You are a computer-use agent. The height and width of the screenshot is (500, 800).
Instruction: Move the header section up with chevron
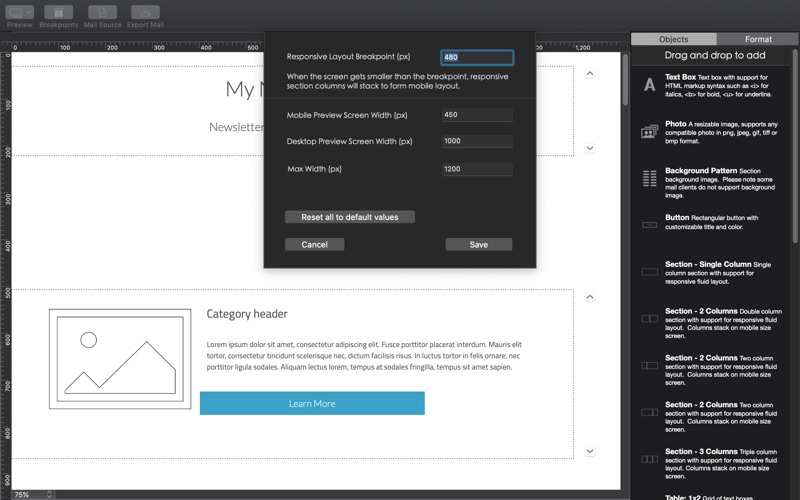point(590,73)
